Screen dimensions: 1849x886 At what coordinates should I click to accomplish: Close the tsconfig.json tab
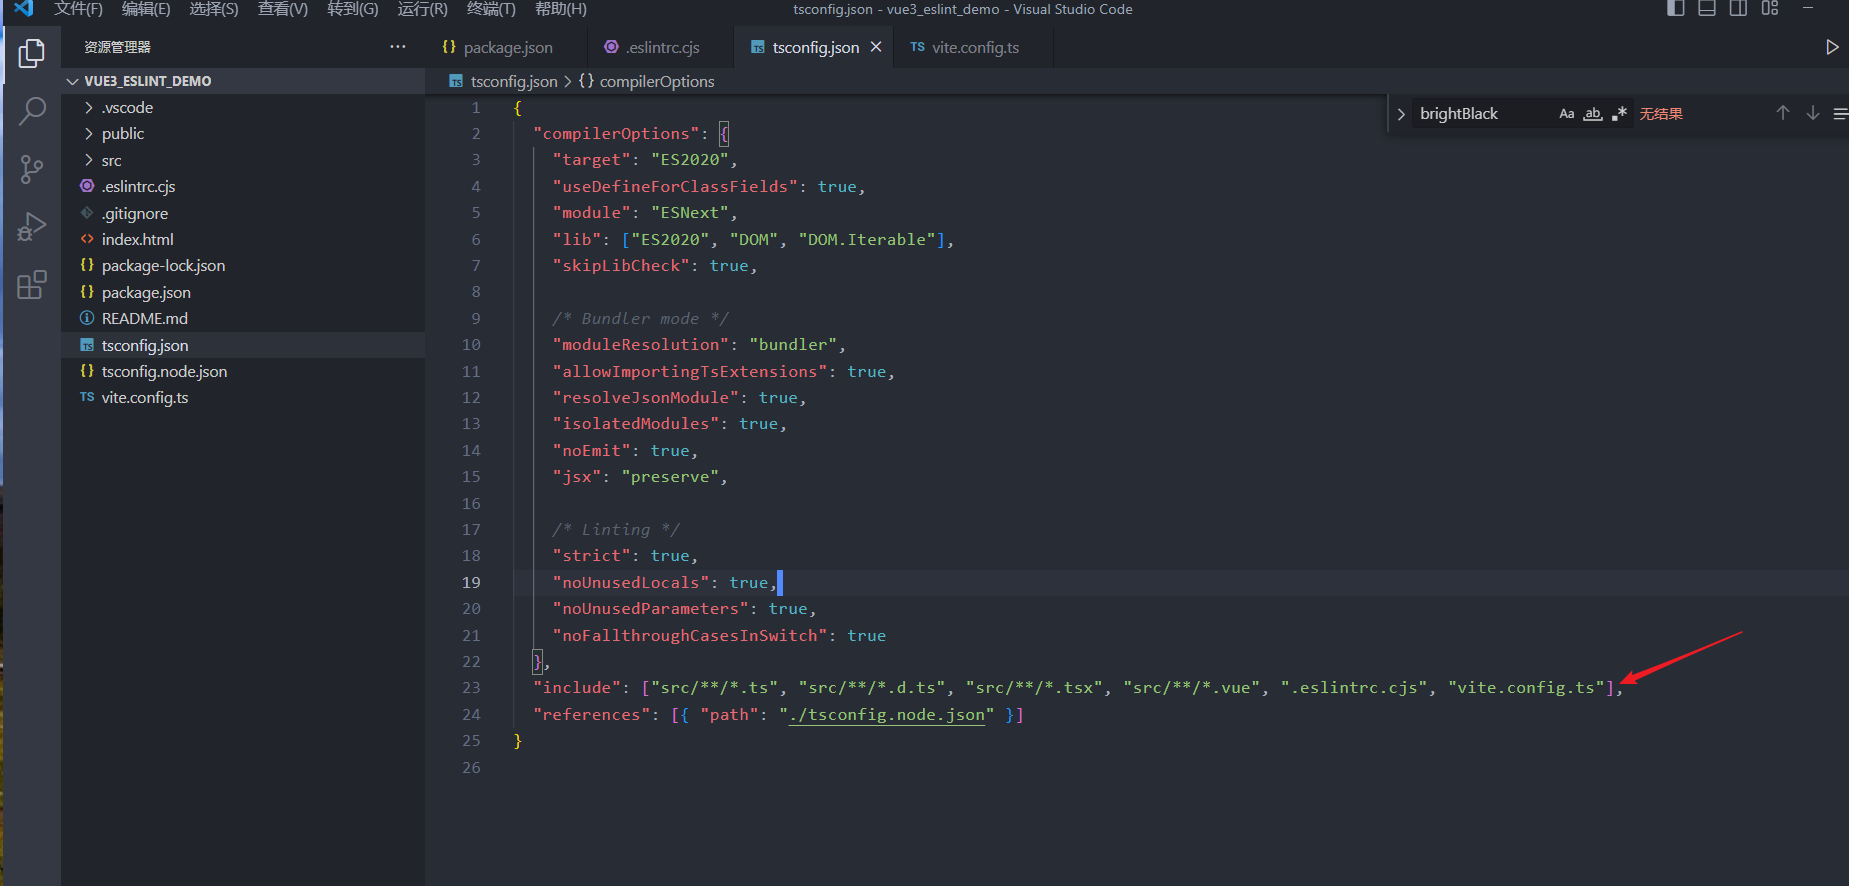coord(876,47)
